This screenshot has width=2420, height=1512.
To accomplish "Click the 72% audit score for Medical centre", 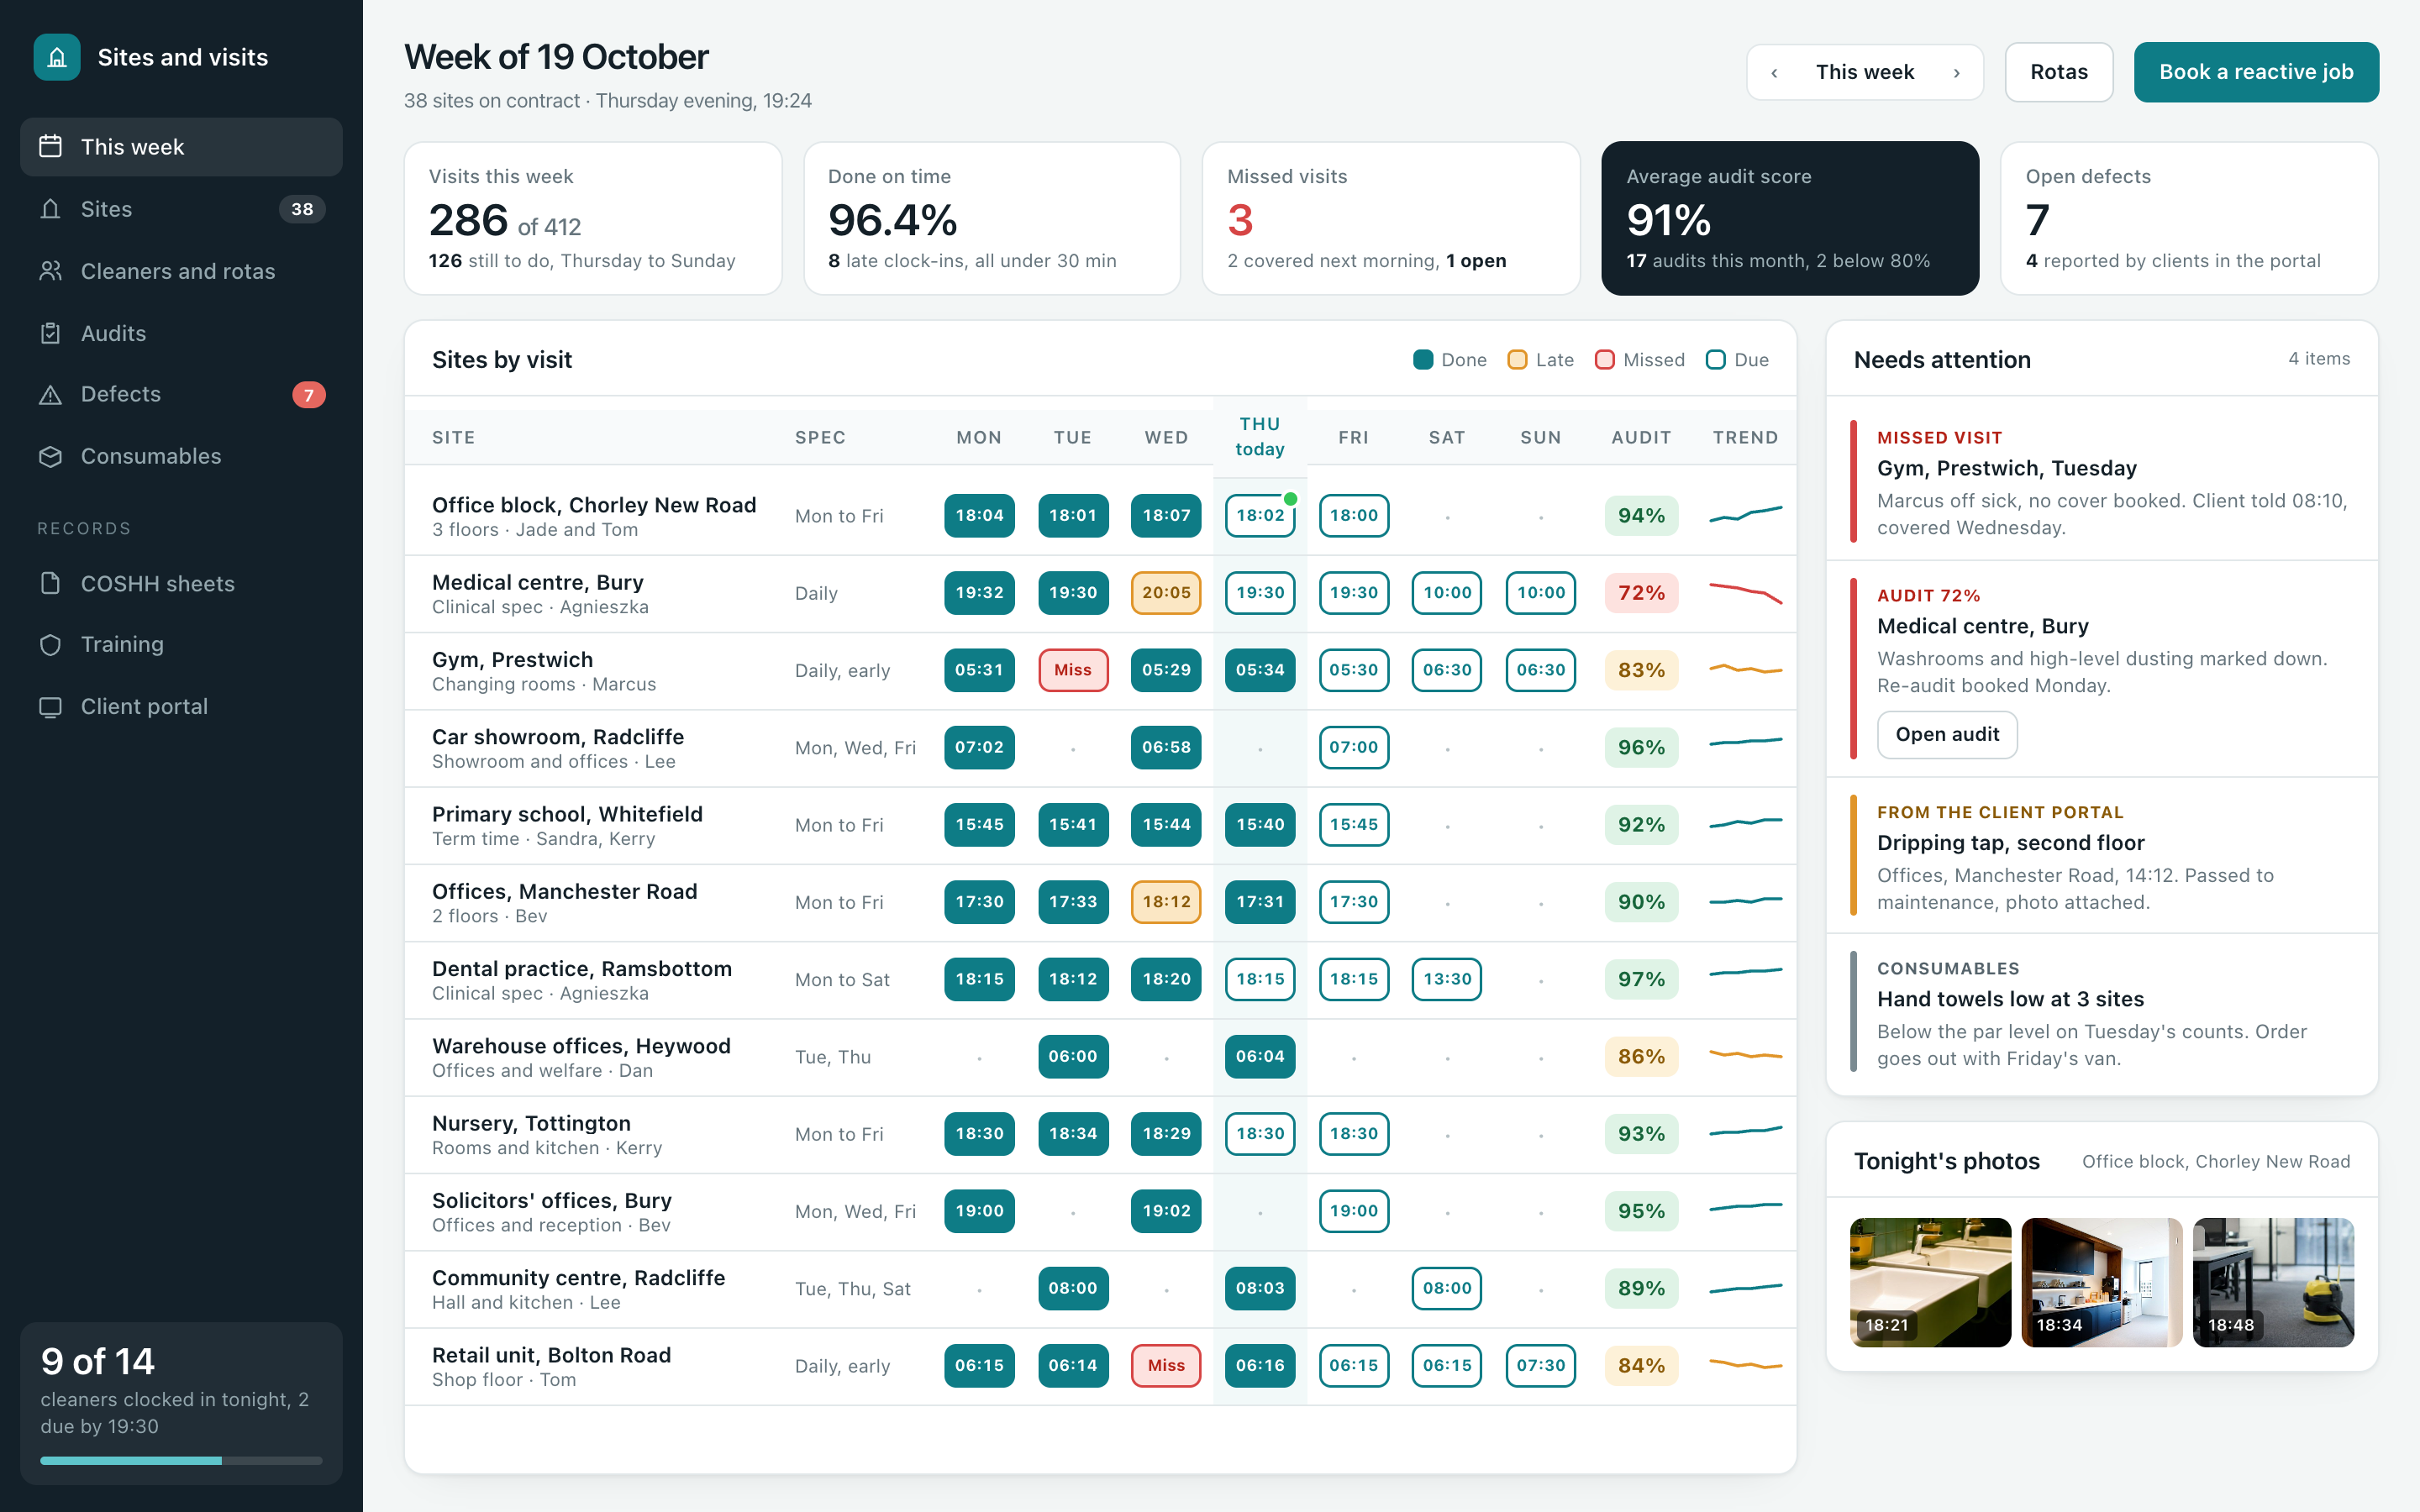I will point(1641,593).
